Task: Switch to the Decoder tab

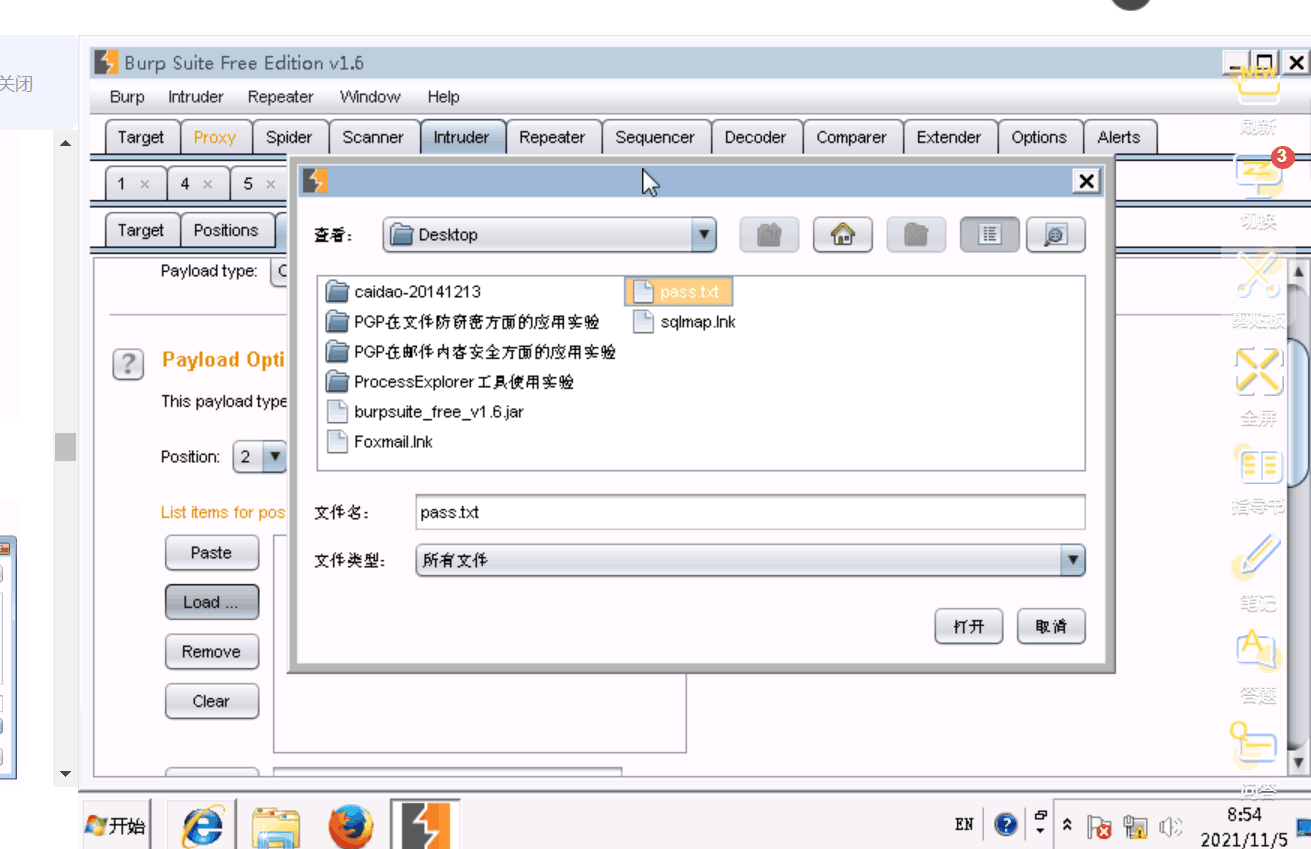Action: pyautogui.click(x=755, y=138)
